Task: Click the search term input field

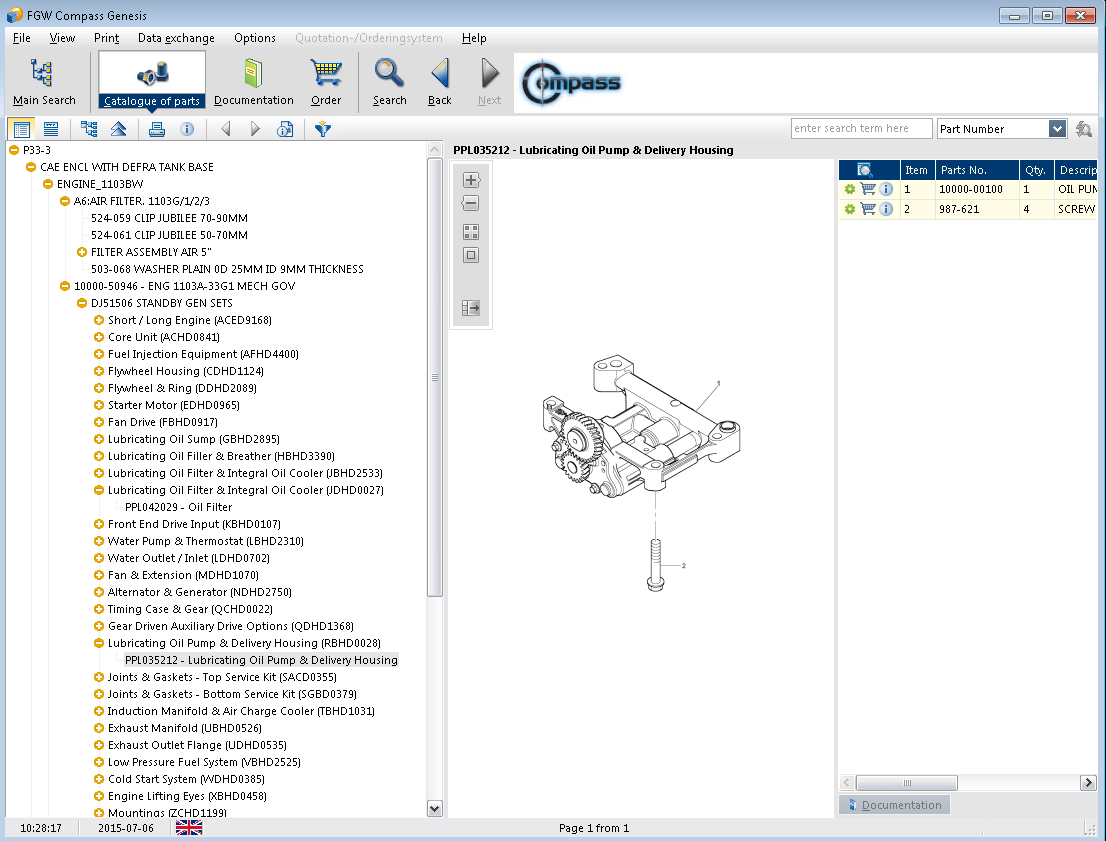Action: 861,129
